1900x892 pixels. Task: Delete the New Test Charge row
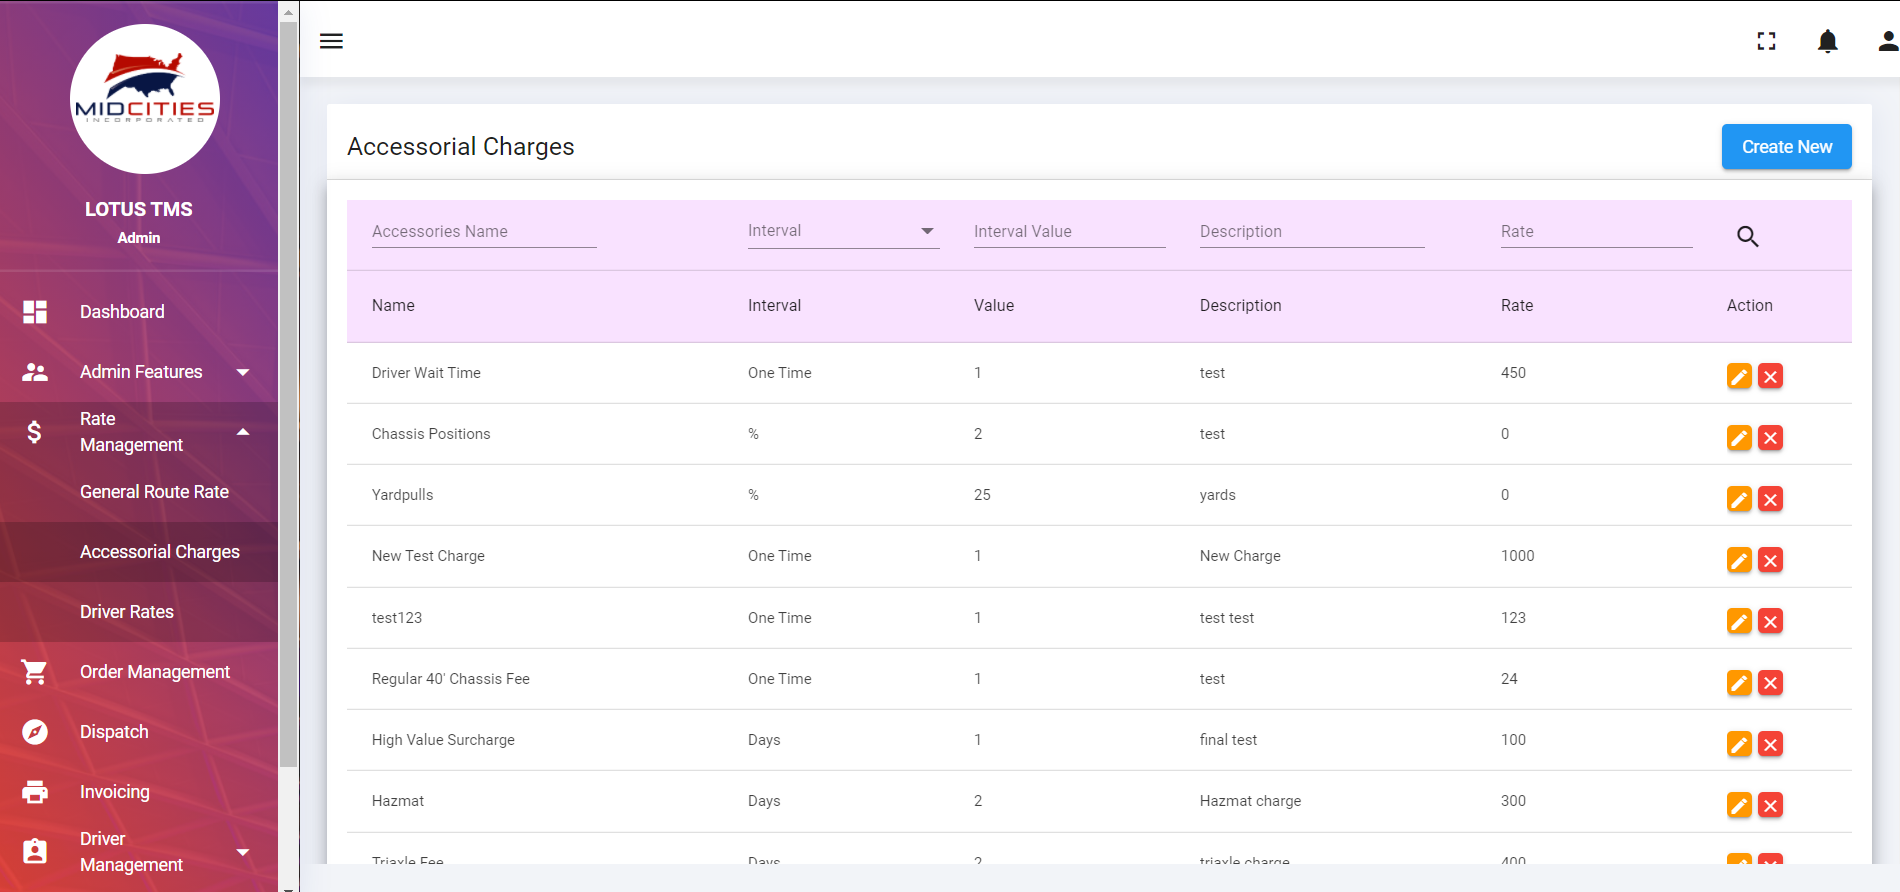pyautogui.click(x=1770, y=560)
